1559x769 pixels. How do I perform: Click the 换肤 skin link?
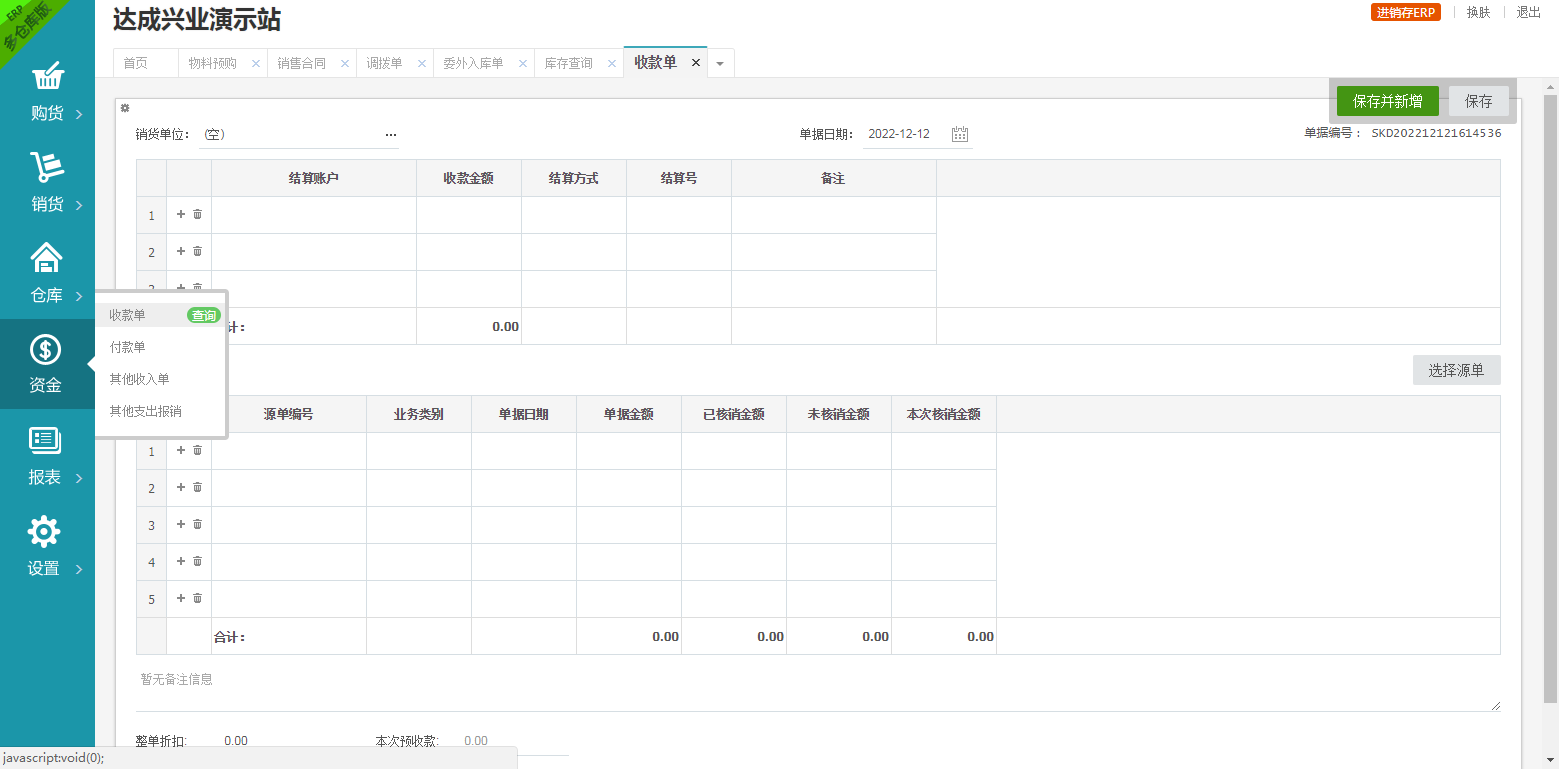pos(1478,12)
